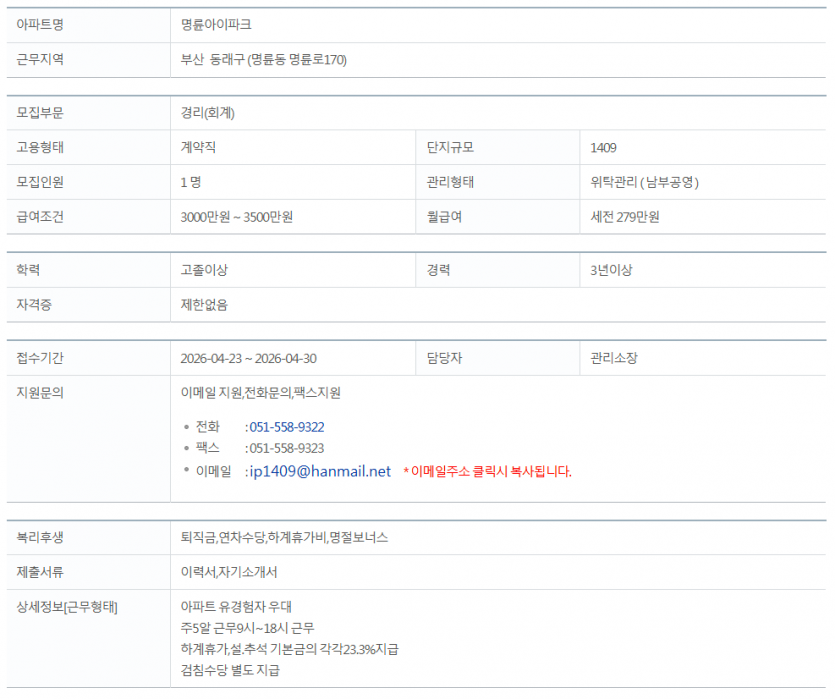Click the 상세정보[근무형태] label
835x699 pixels.
pyautogui.click(x=67, y=607)
